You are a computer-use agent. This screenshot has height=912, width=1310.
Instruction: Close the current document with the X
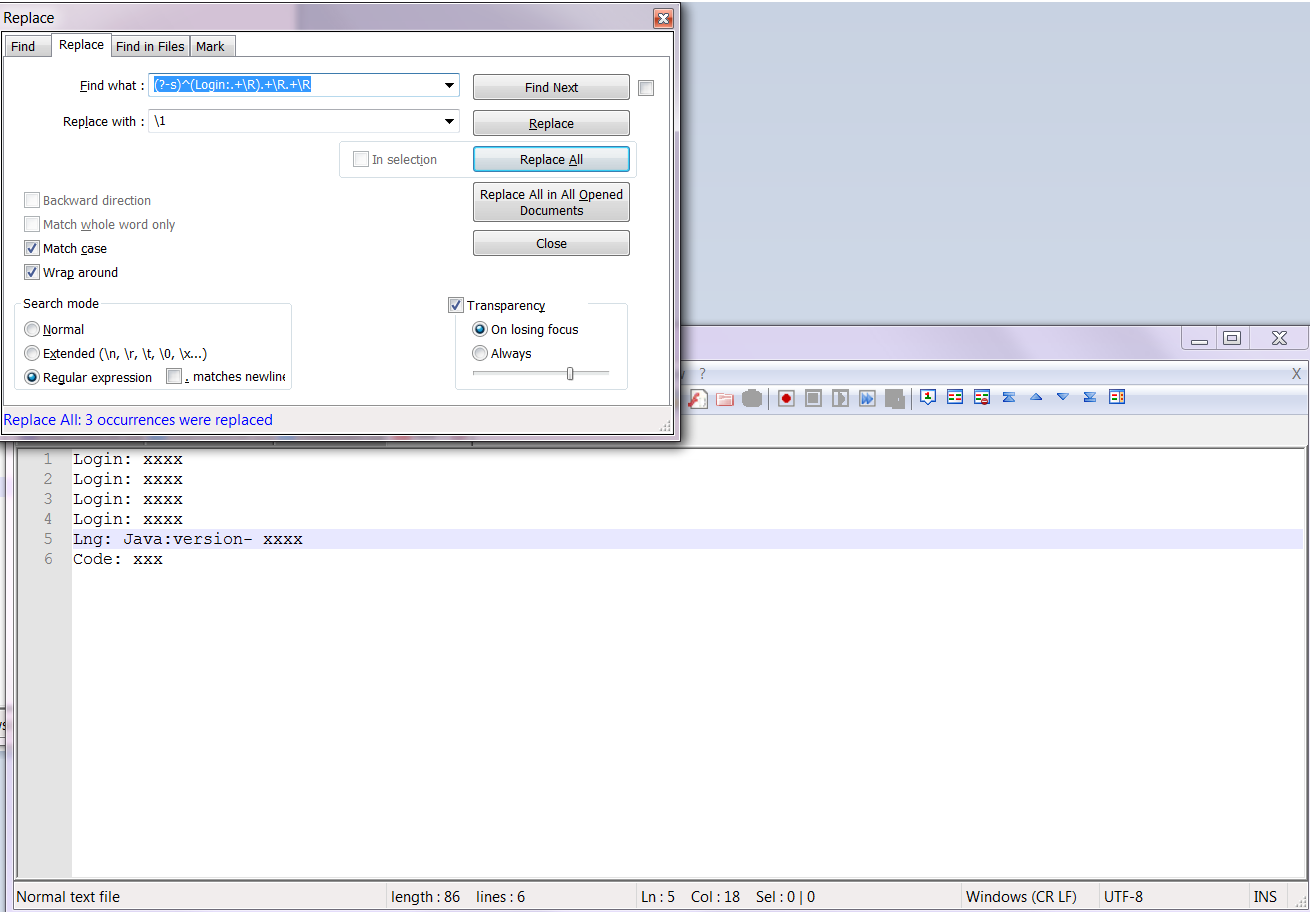[x=1296, y=373]
